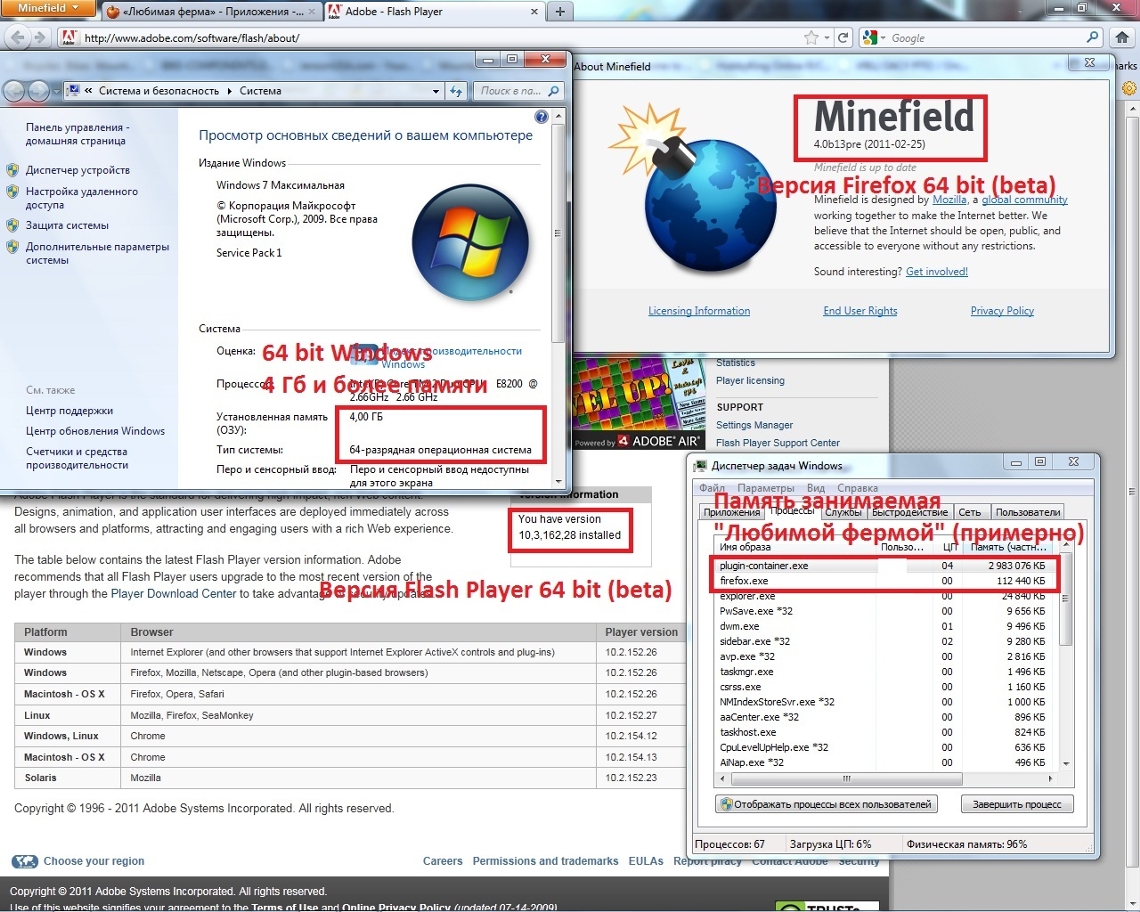Open the orange Minefield menu button
Viewport: 1140px width, 912px height.
point(48,9)
